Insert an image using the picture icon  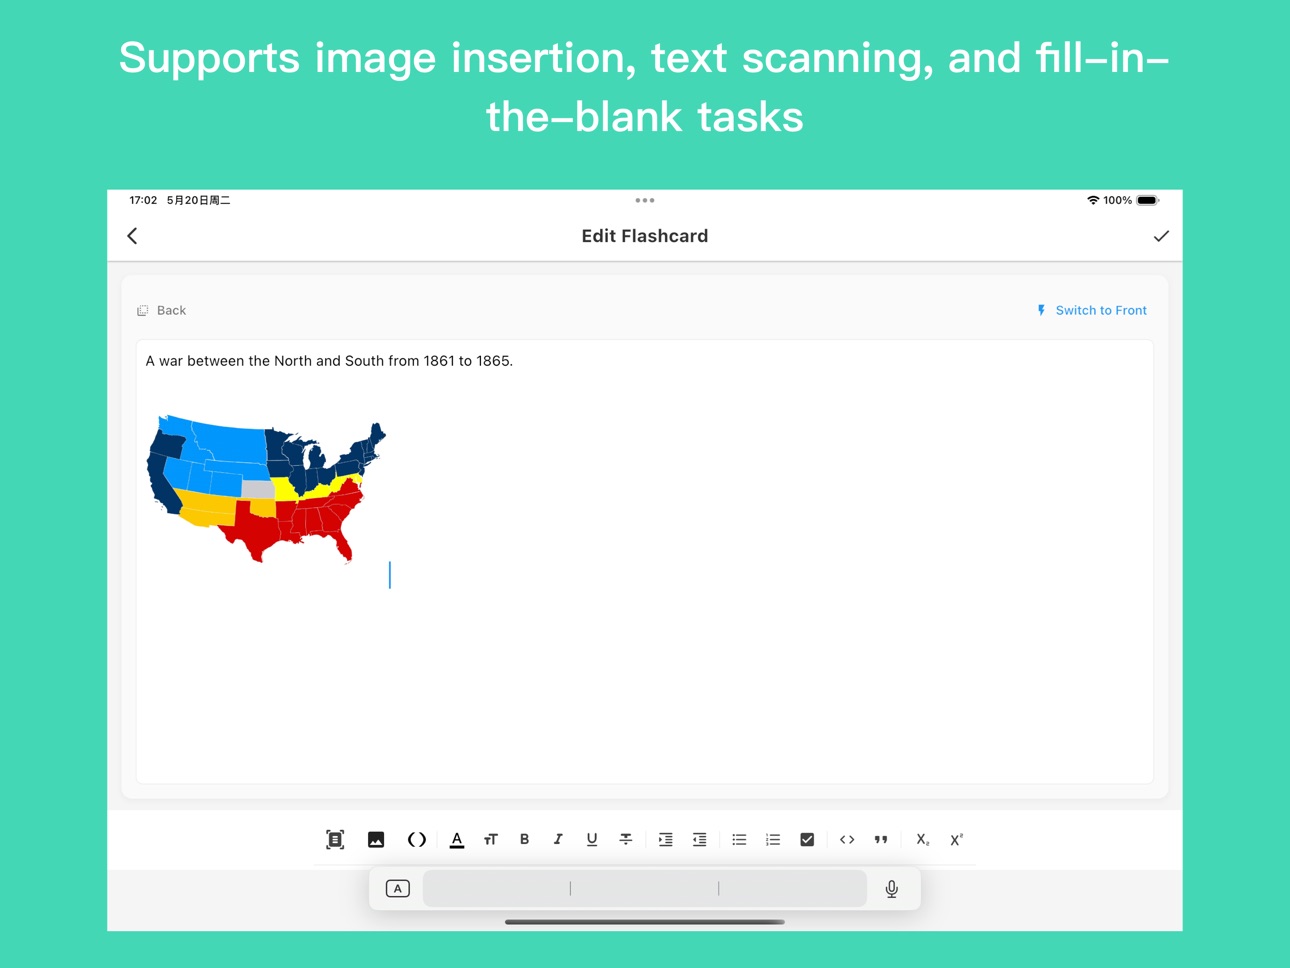point(376,840)
